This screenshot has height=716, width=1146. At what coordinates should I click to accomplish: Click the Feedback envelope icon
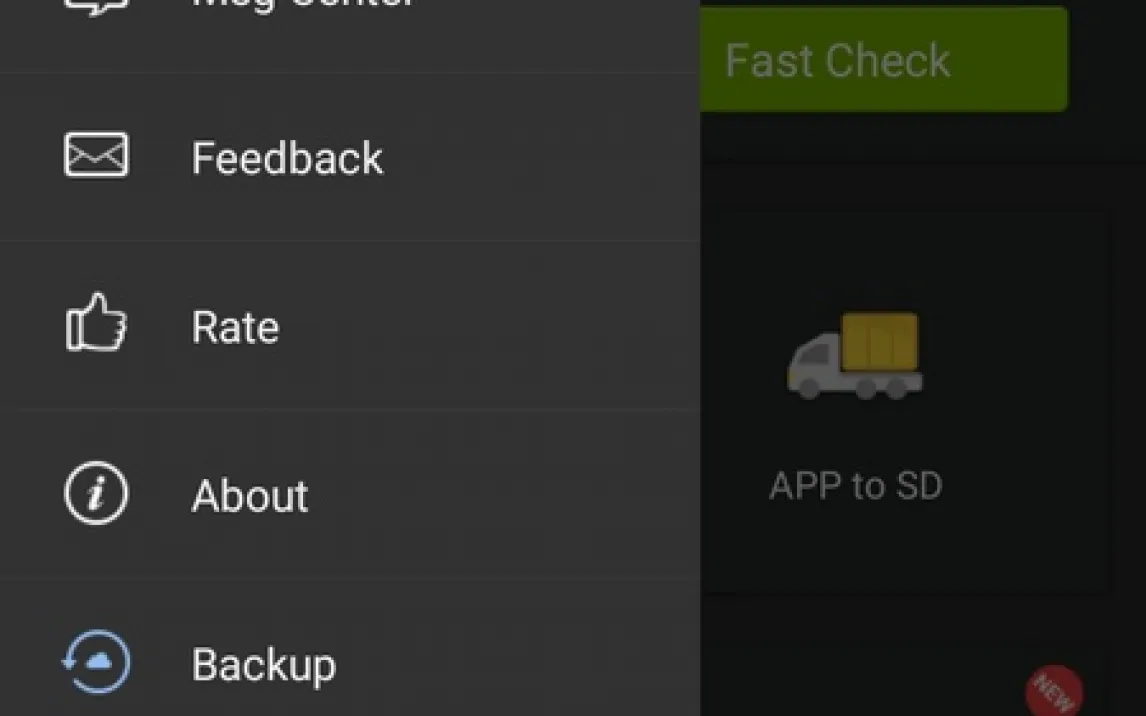(x=96, y=155)
